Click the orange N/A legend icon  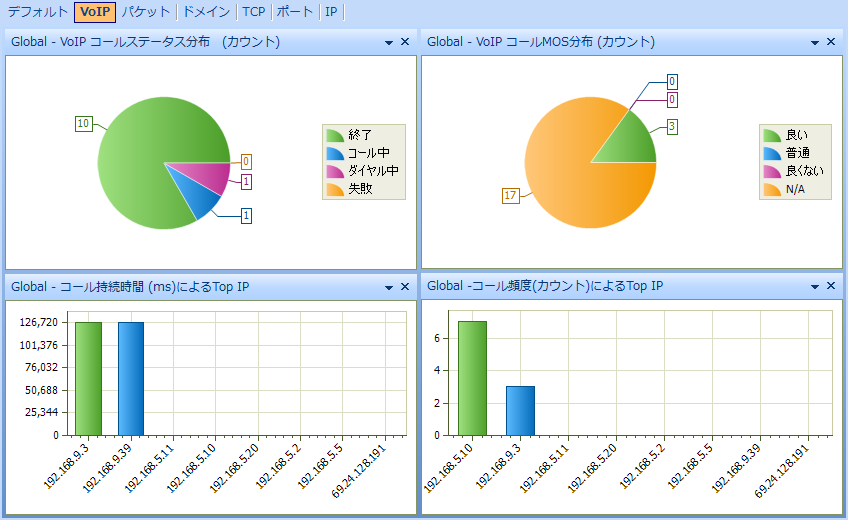click(772, 189)
